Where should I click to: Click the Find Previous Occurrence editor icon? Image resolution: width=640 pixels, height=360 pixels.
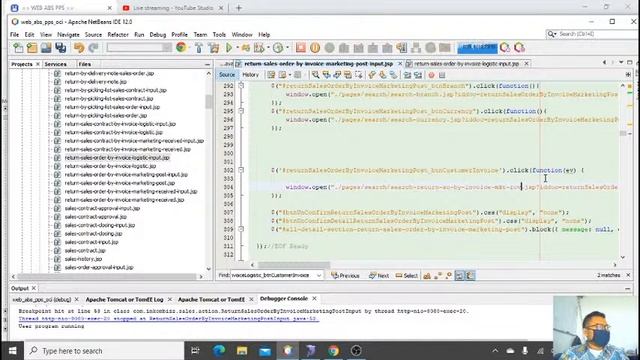tap(326, 75)
